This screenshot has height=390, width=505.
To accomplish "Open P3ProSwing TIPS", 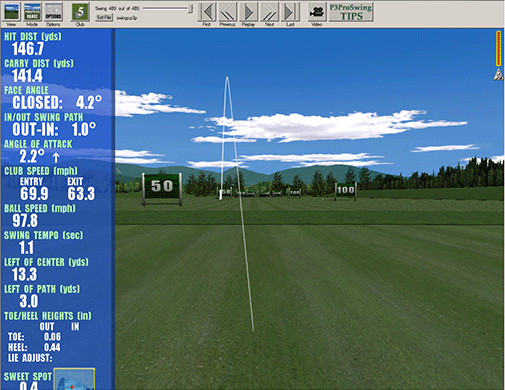I will pos(351,12).
